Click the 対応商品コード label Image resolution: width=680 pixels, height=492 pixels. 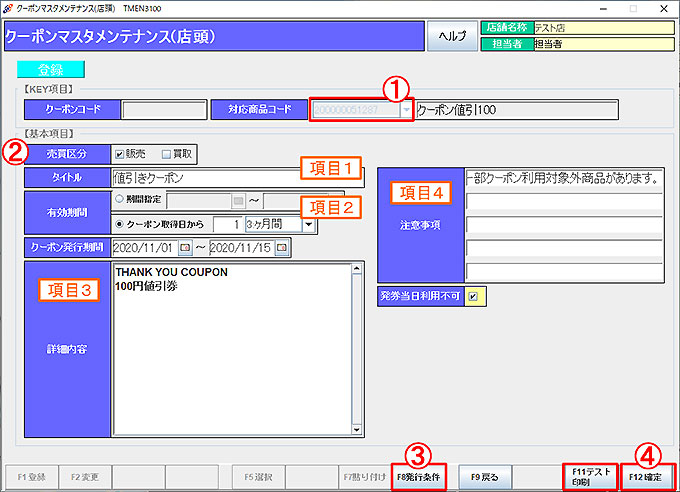click(x=260, y=110)
